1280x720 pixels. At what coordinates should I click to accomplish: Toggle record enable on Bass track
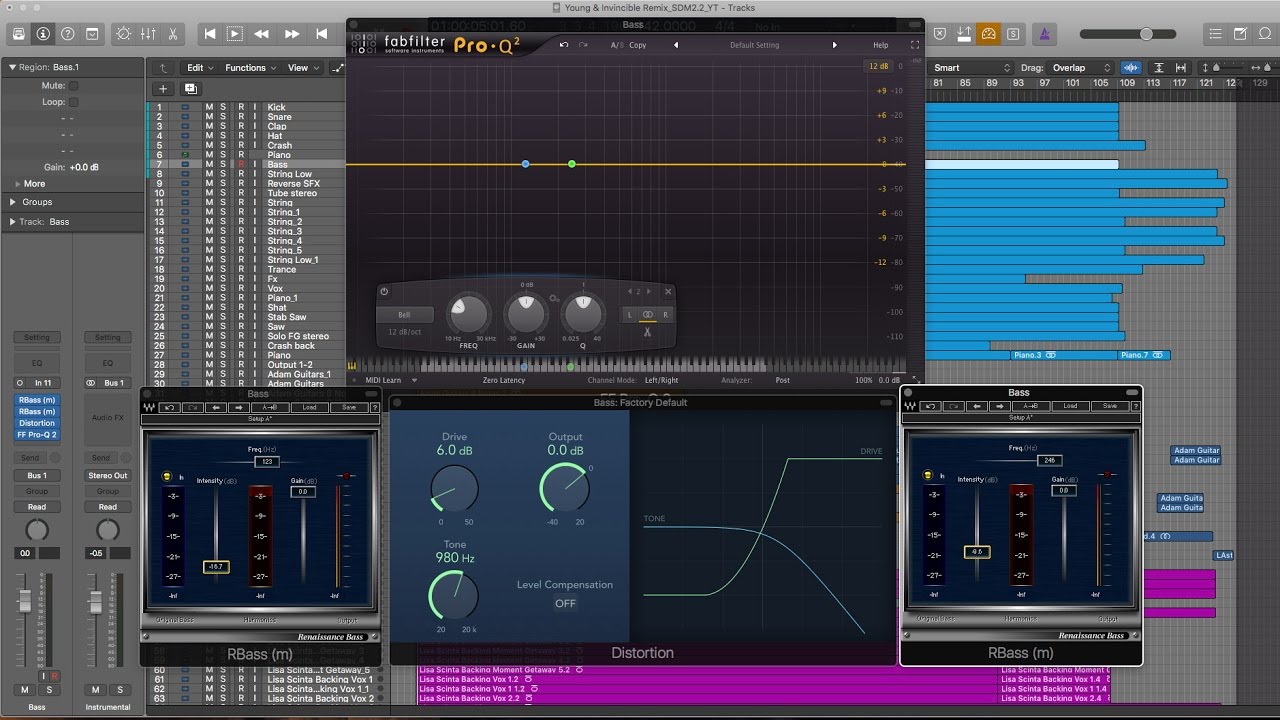240,164
